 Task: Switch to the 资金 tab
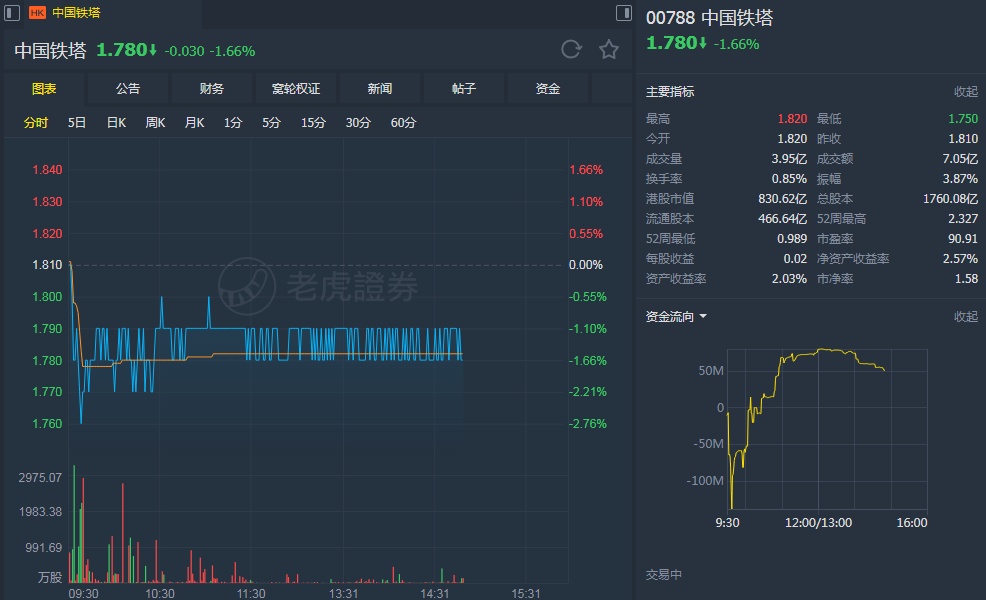pos(548,89)
